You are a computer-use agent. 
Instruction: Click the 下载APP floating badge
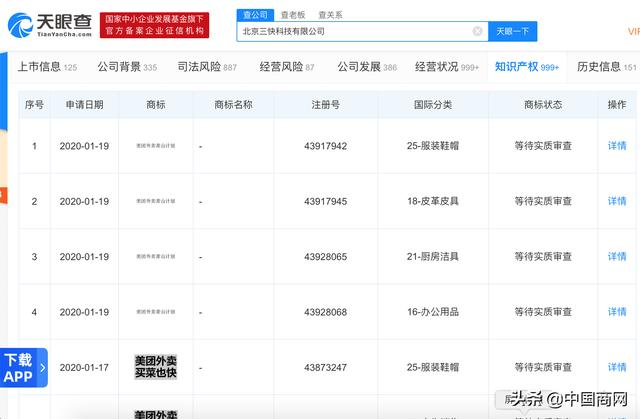18,367
